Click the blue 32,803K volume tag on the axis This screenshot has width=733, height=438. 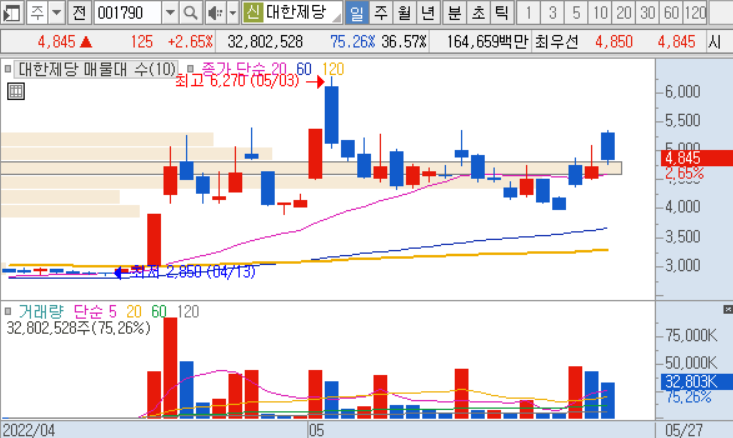(697, 382)
